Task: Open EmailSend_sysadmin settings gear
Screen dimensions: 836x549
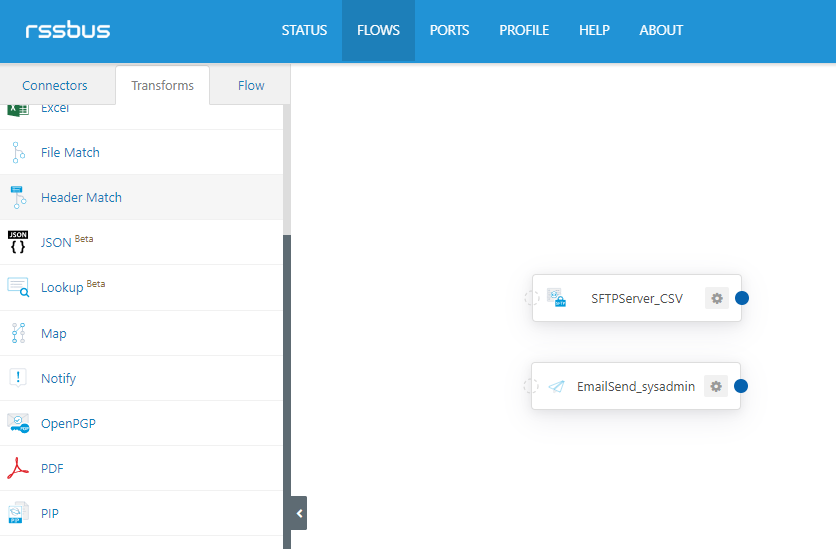Action: click(716, 386)
